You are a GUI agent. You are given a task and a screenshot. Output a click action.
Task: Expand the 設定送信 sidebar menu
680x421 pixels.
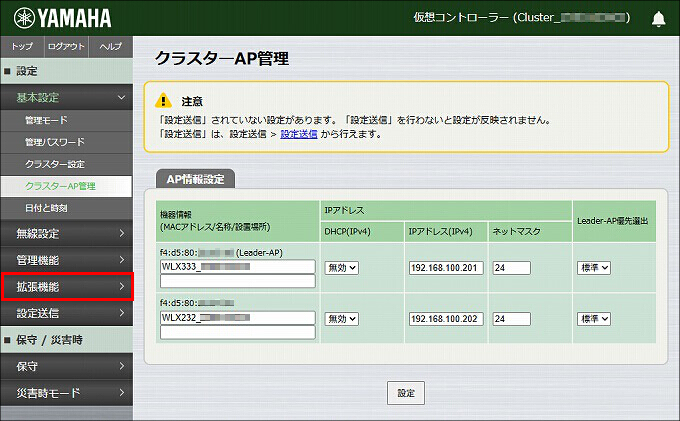(x=67, y=313)
